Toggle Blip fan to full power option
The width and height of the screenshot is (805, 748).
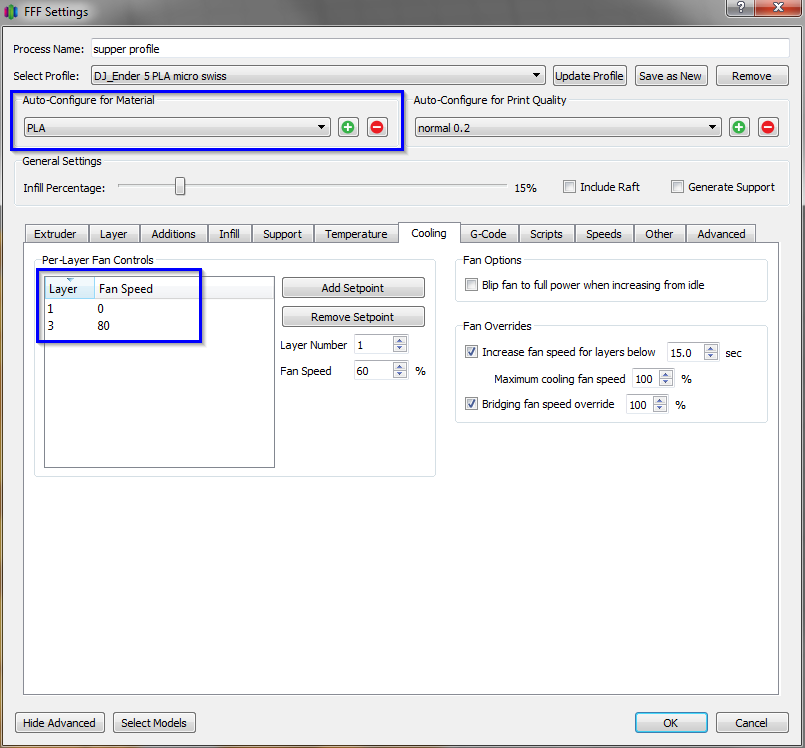471,284
